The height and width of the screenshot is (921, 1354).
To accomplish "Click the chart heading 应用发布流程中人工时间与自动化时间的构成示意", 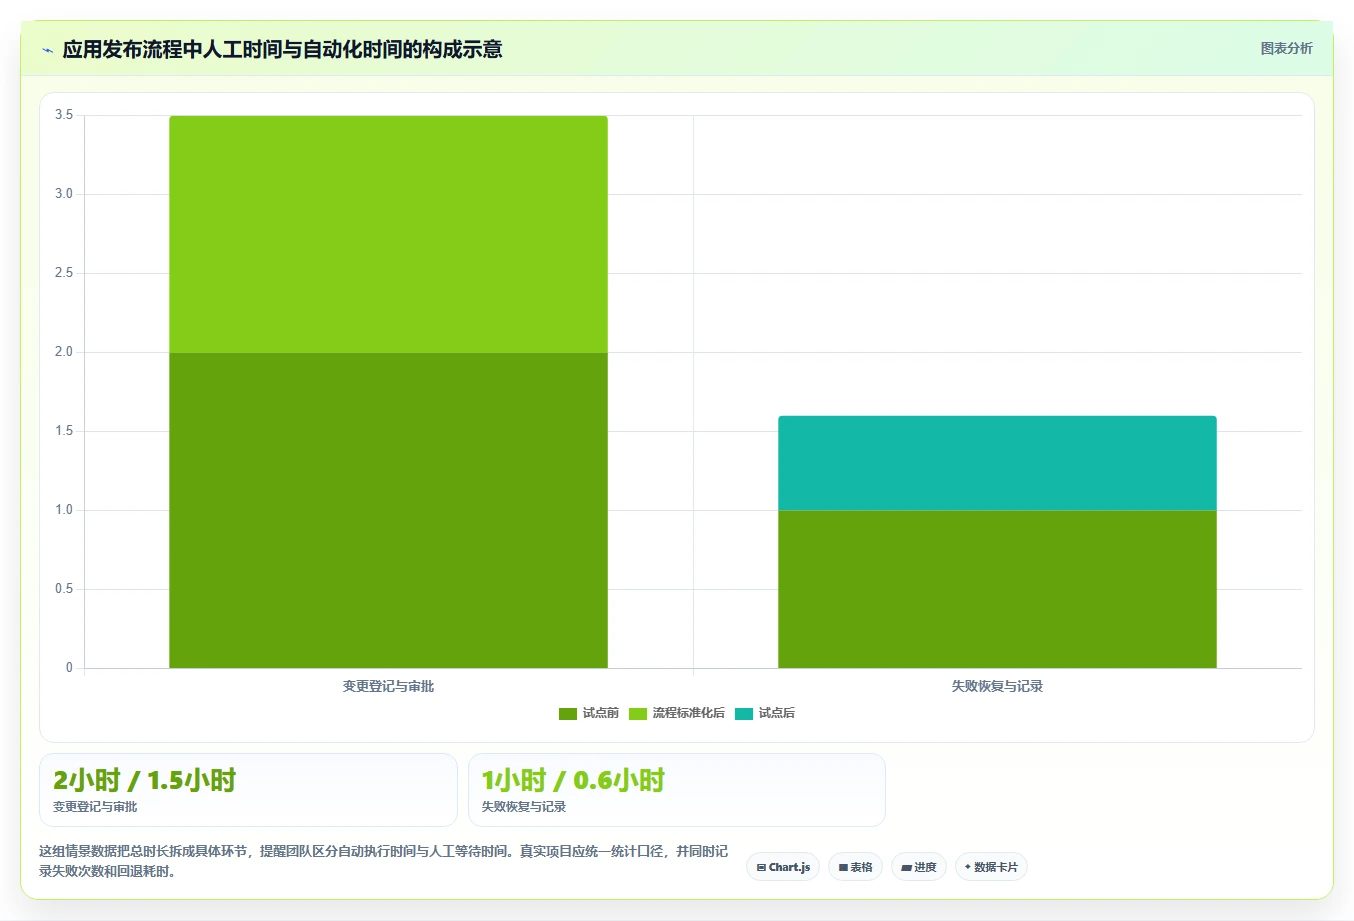I will coord(282,49).
